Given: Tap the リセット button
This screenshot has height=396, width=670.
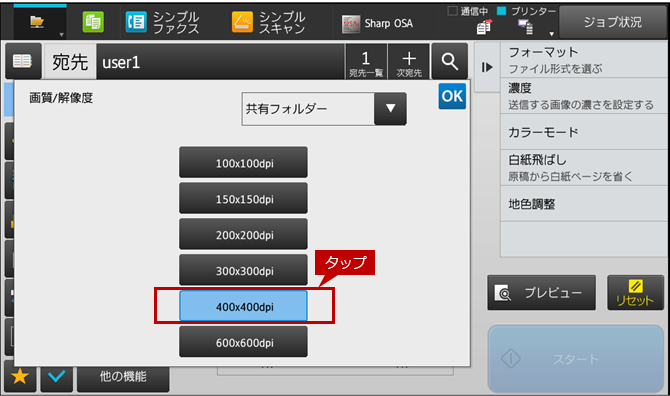Looking at the screenshot, I should (635, 293).
